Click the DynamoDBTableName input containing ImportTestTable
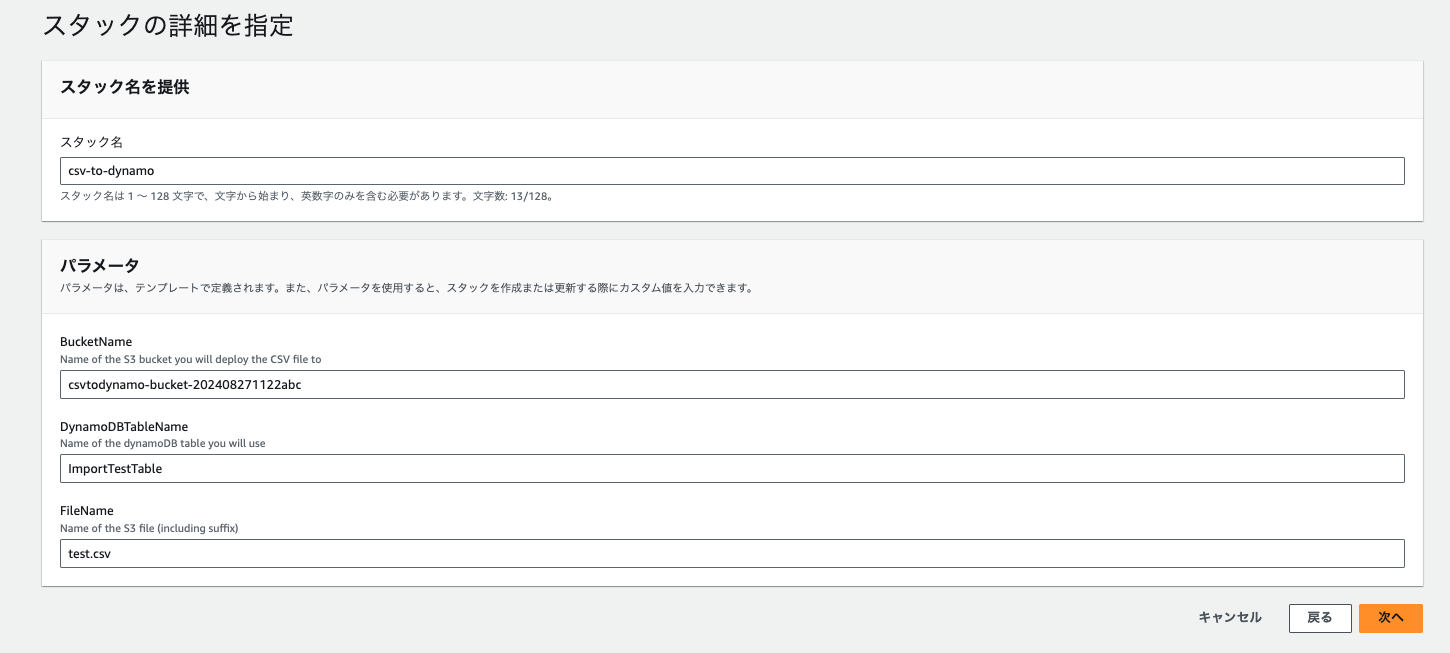1450x653 pixels. pos(732,469)
